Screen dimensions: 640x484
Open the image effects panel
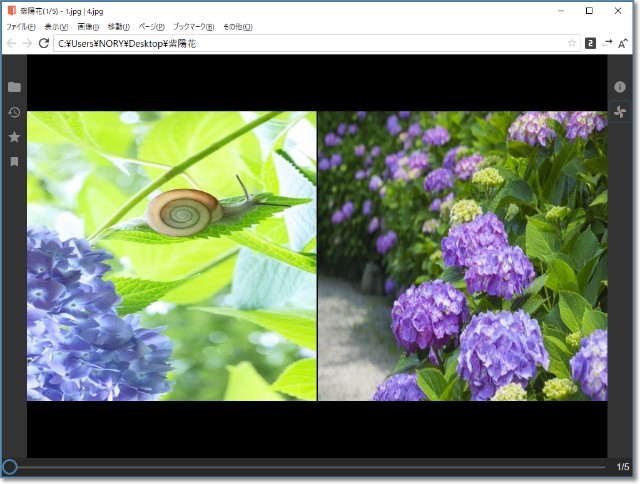pyautogui.click(x=620, y=112)
